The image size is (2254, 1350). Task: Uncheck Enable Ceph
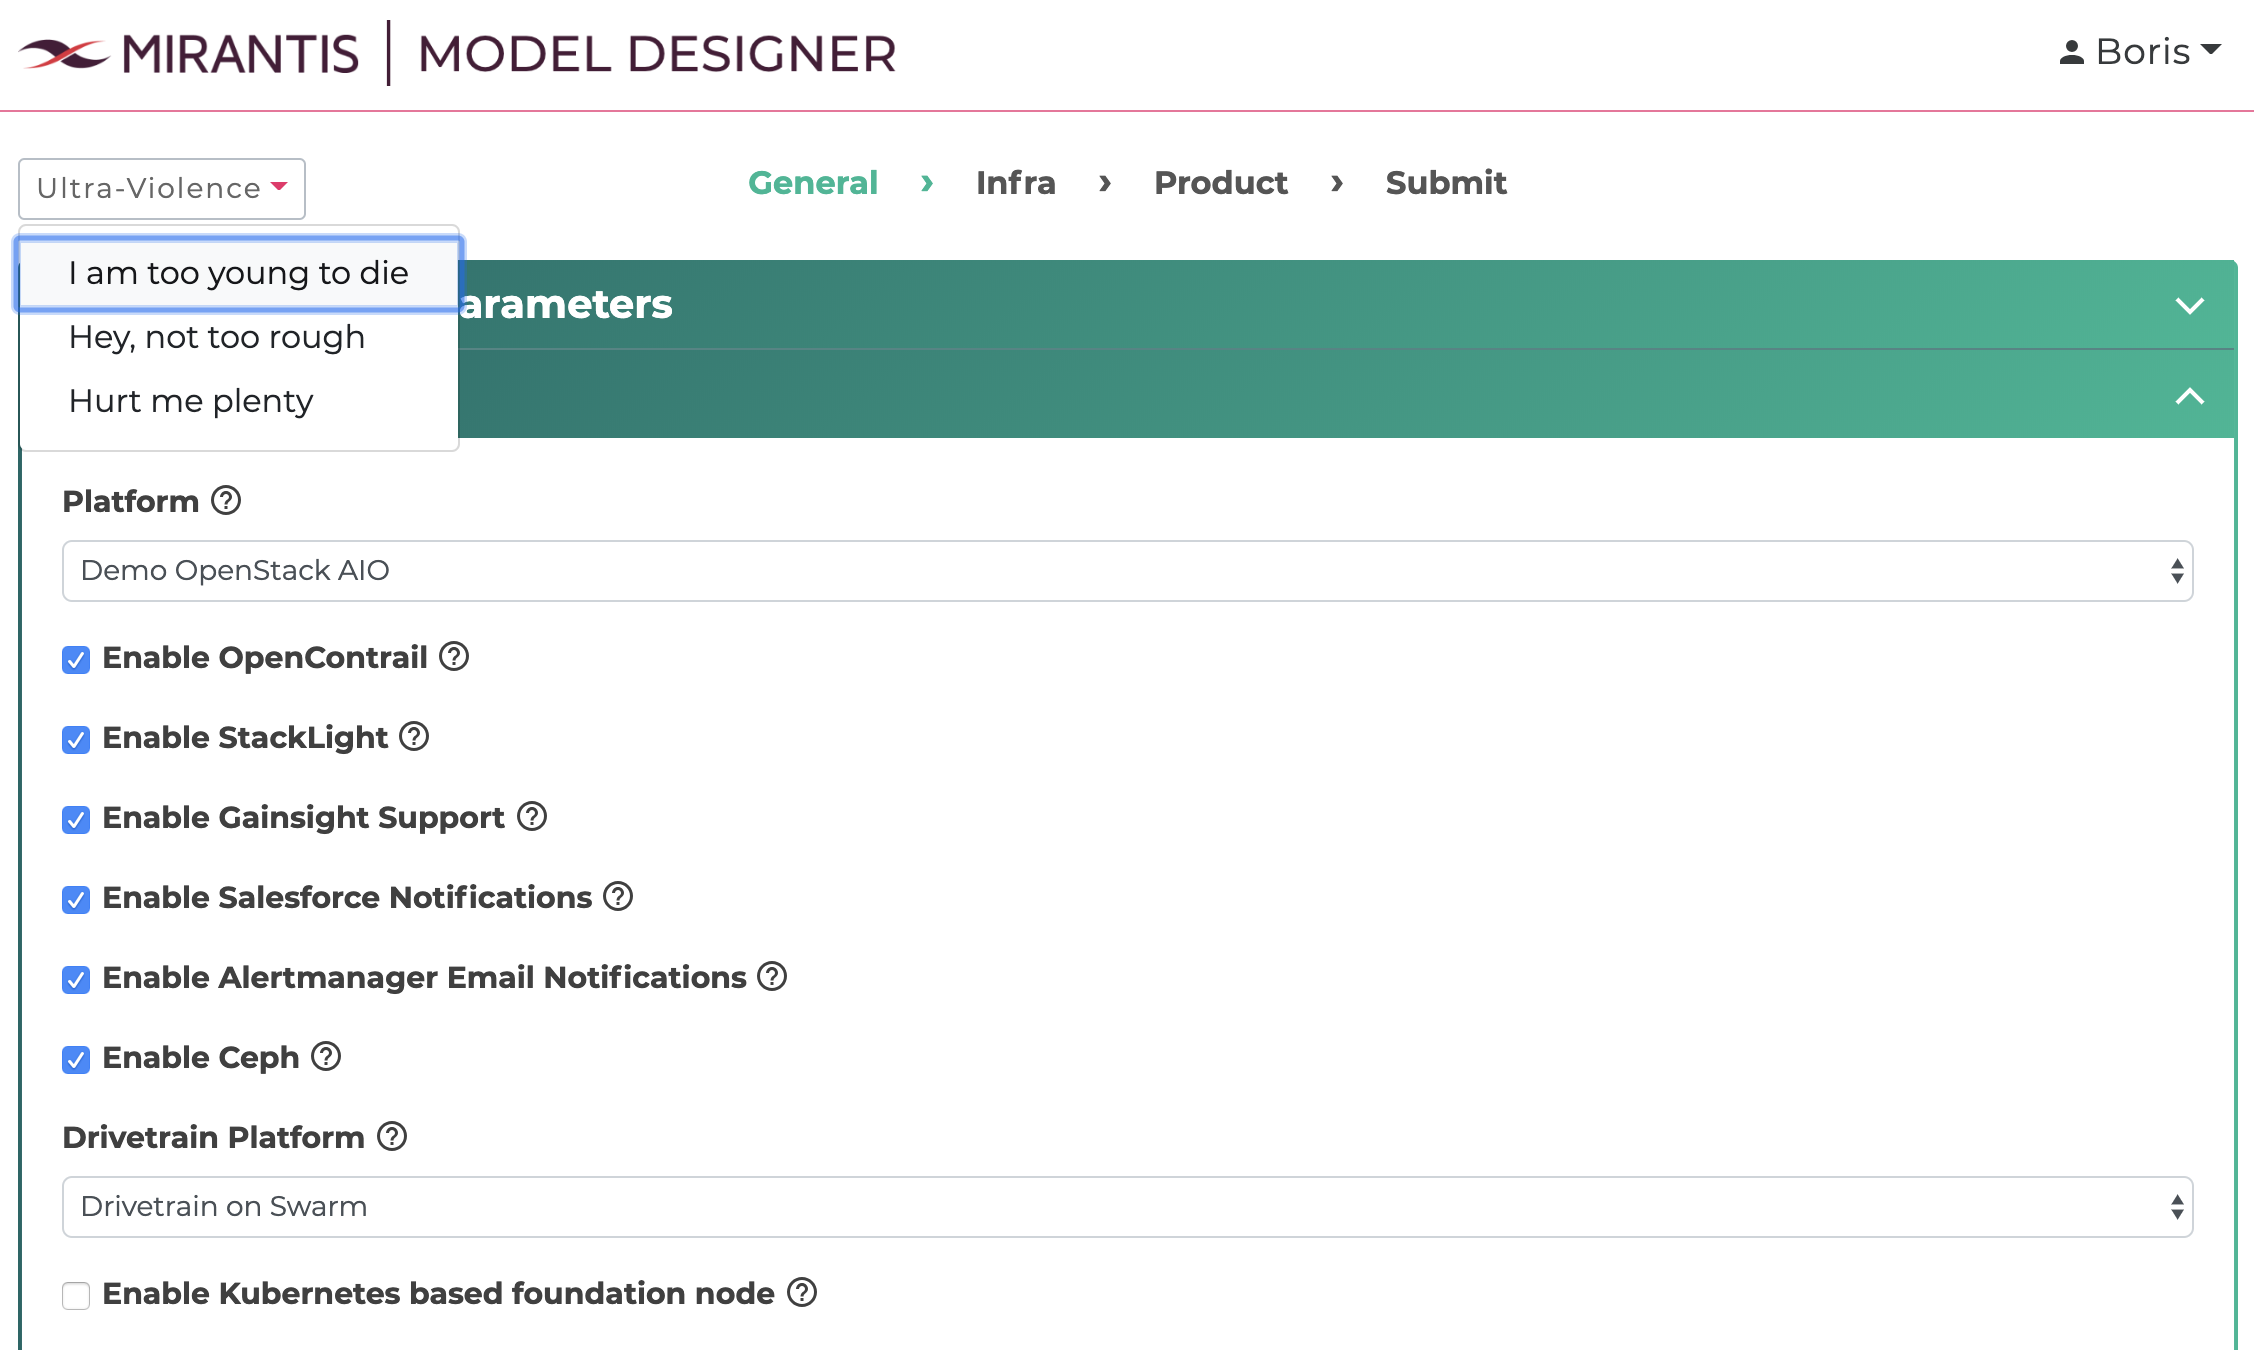[x=76, y=1059]
